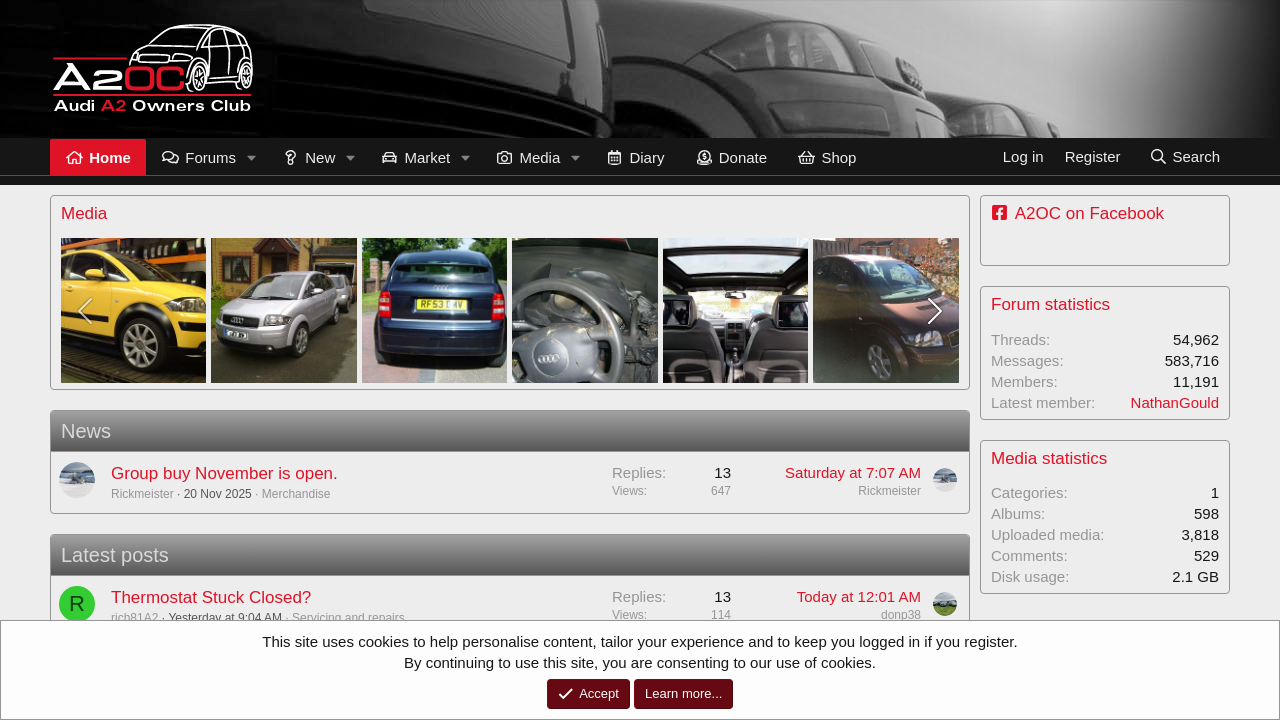Click the Facebook icon in sidebar

(999, 213)
